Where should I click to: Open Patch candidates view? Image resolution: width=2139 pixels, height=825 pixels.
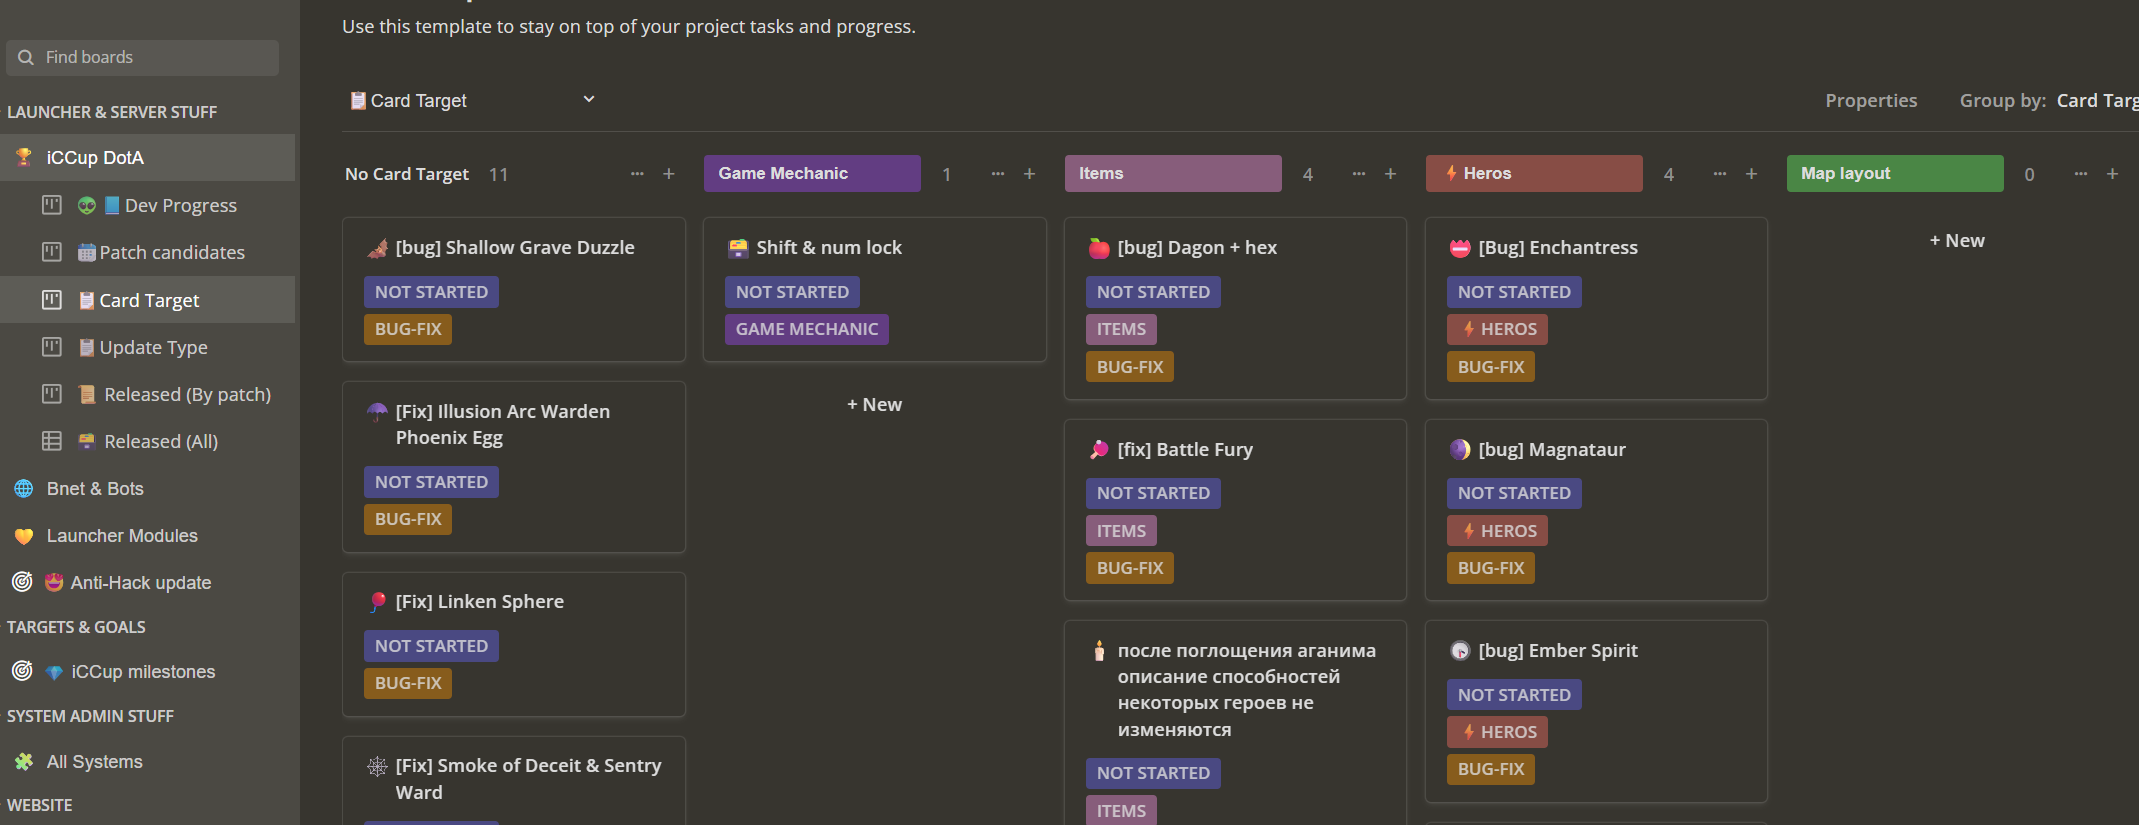pos(171,252)
